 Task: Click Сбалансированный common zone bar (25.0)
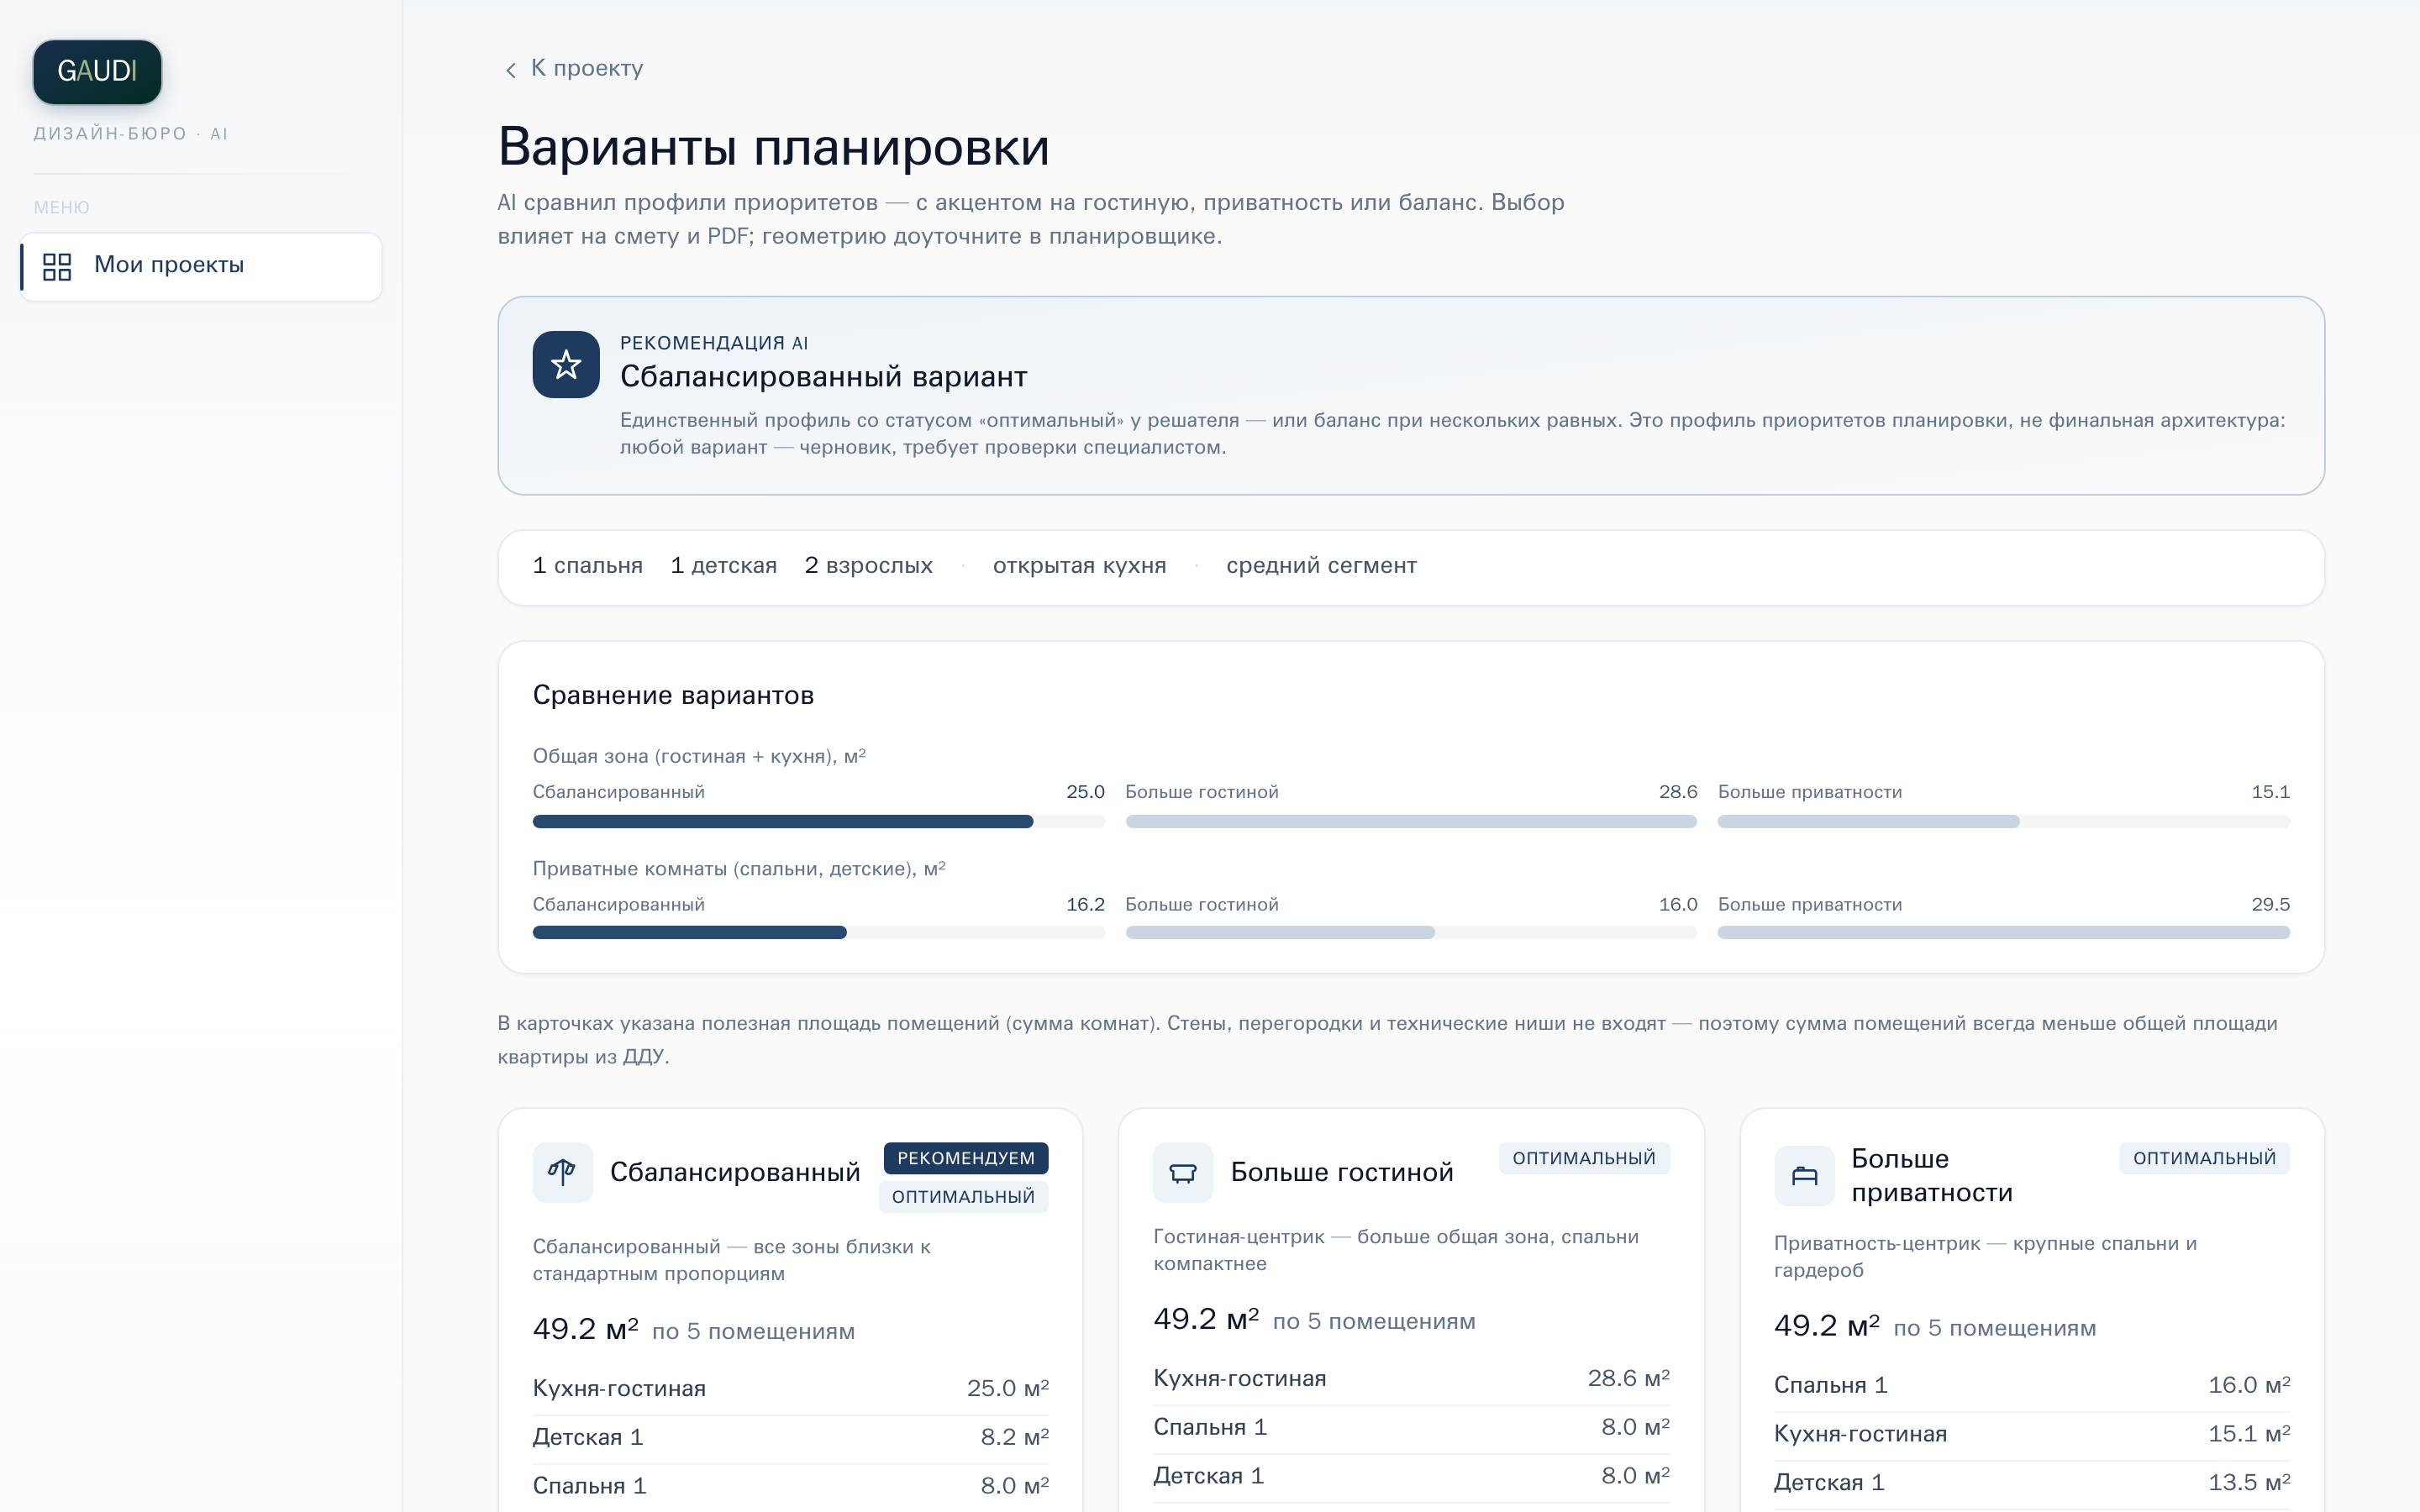tap(818, 821)
